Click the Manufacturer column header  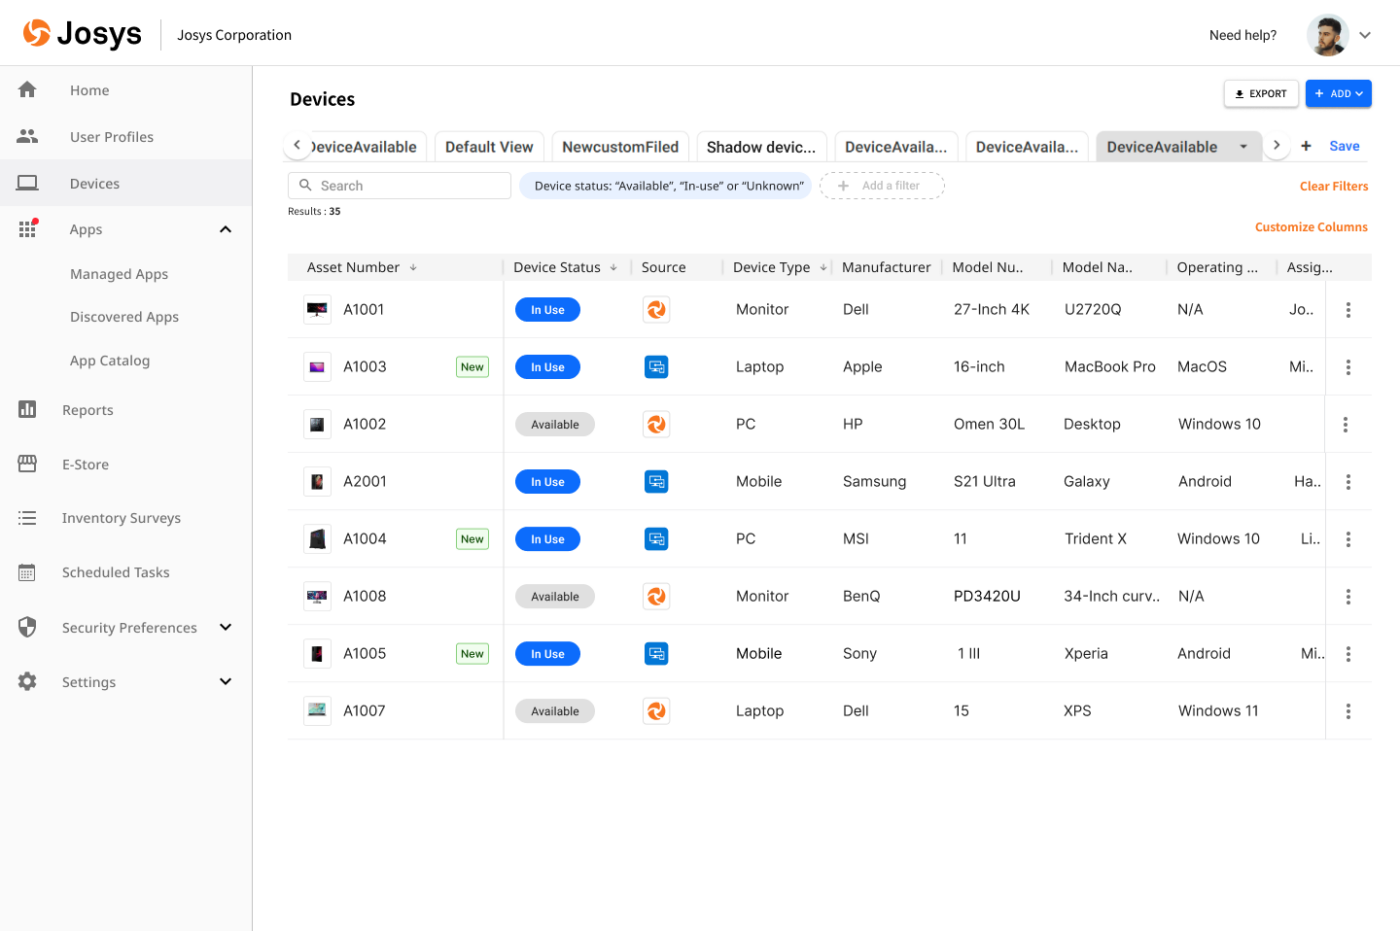point(886,268)
